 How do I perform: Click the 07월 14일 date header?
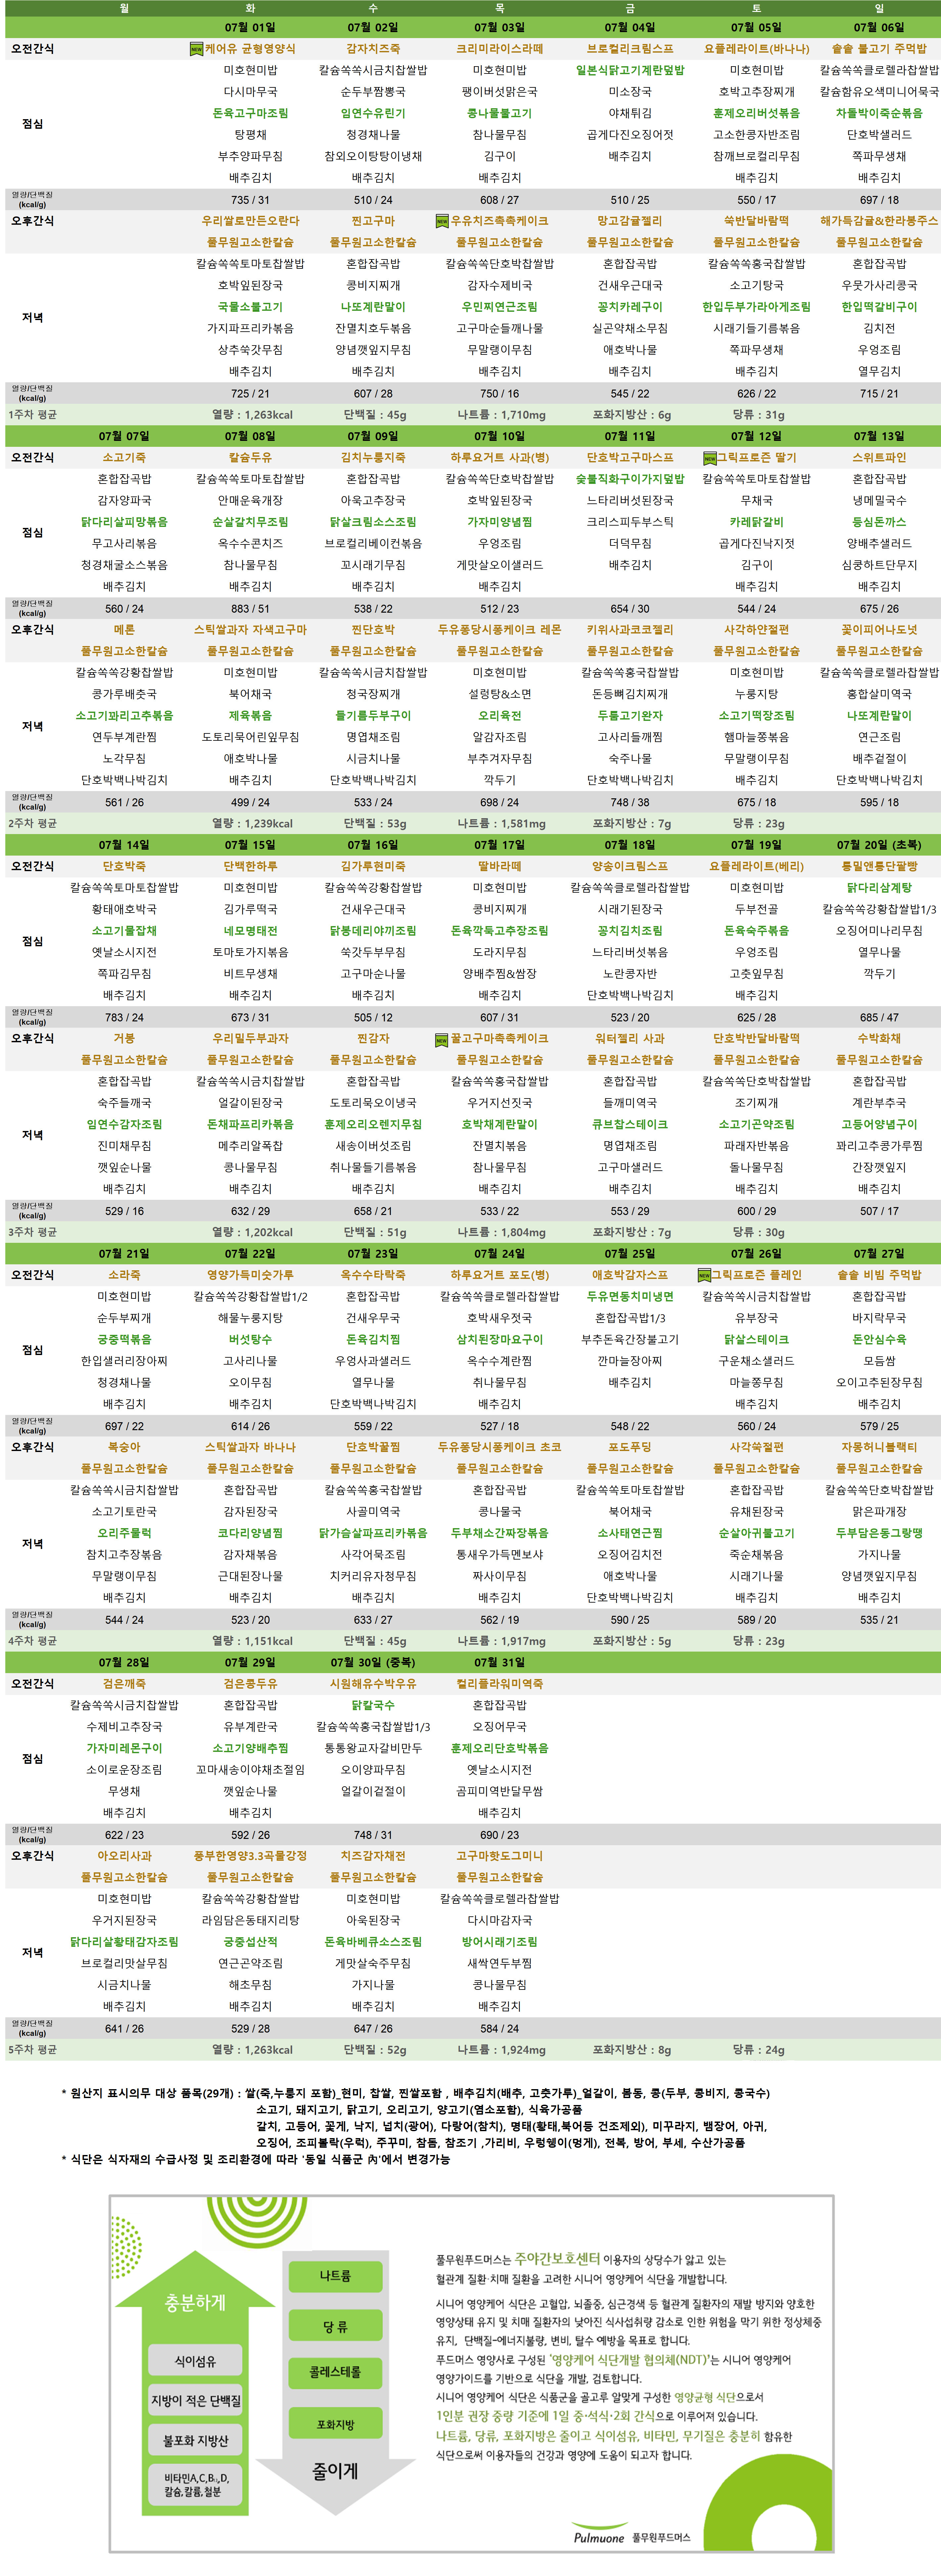click(124, 845)
